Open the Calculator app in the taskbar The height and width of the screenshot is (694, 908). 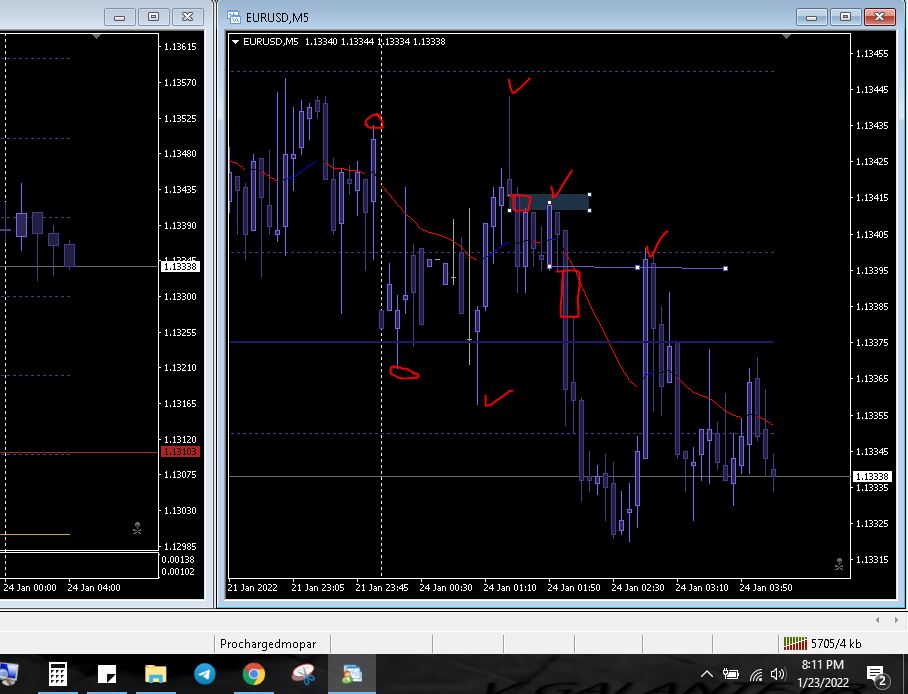click(x=58, y=675)
